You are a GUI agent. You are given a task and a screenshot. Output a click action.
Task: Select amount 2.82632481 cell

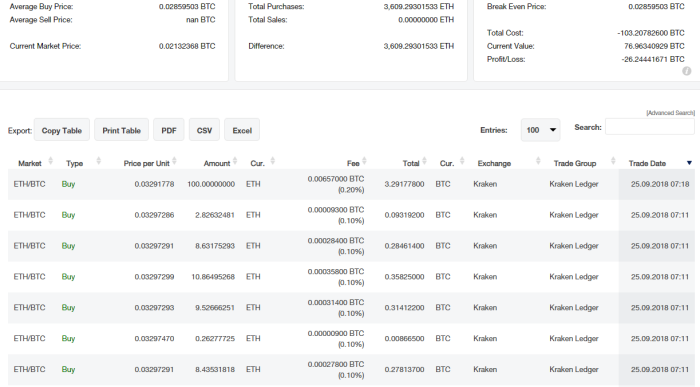(x=215, y=215)
